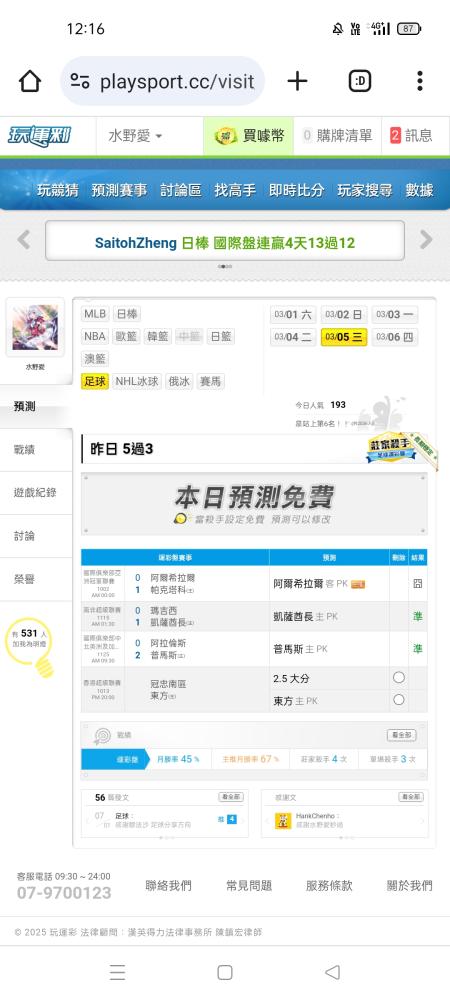Click the 買噱幣 coin icon
Viewport: 450px width, 1000px height.
tap(225, 135)
